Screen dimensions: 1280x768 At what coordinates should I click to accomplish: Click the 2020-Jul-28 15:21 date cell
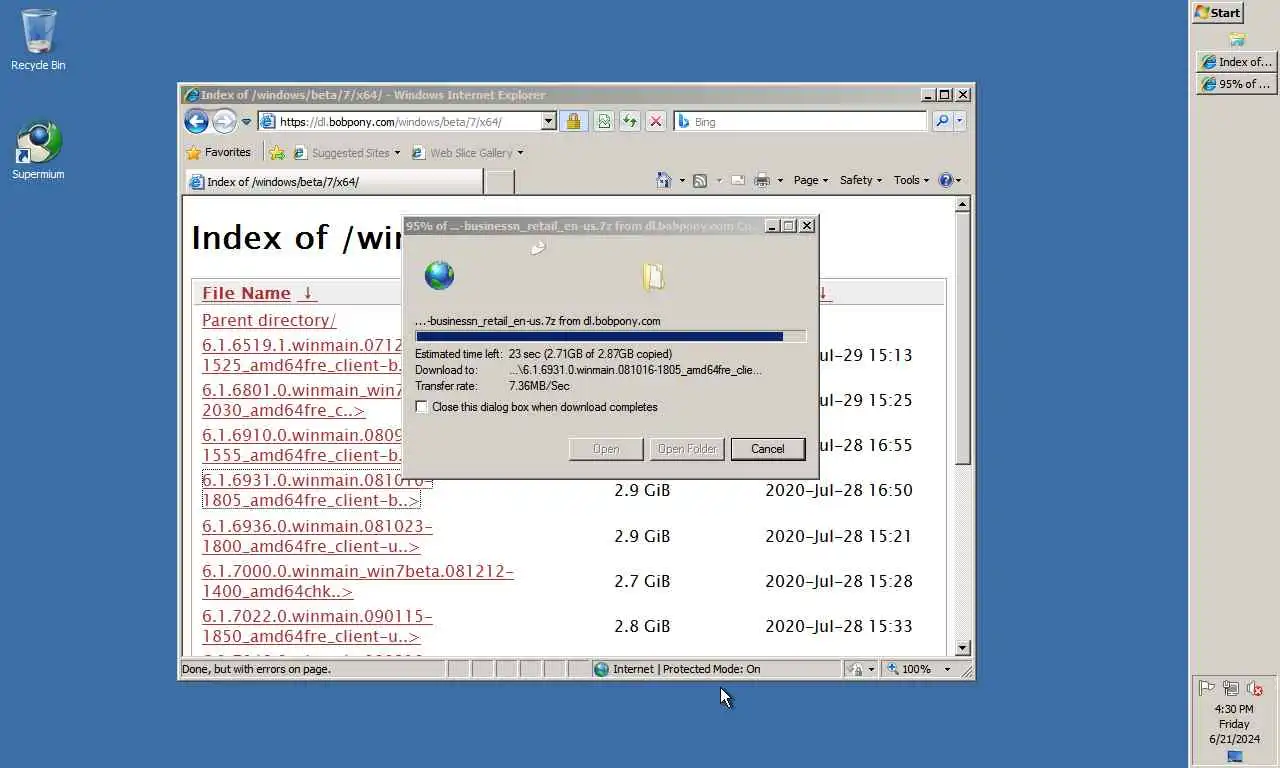click(839, 536)
